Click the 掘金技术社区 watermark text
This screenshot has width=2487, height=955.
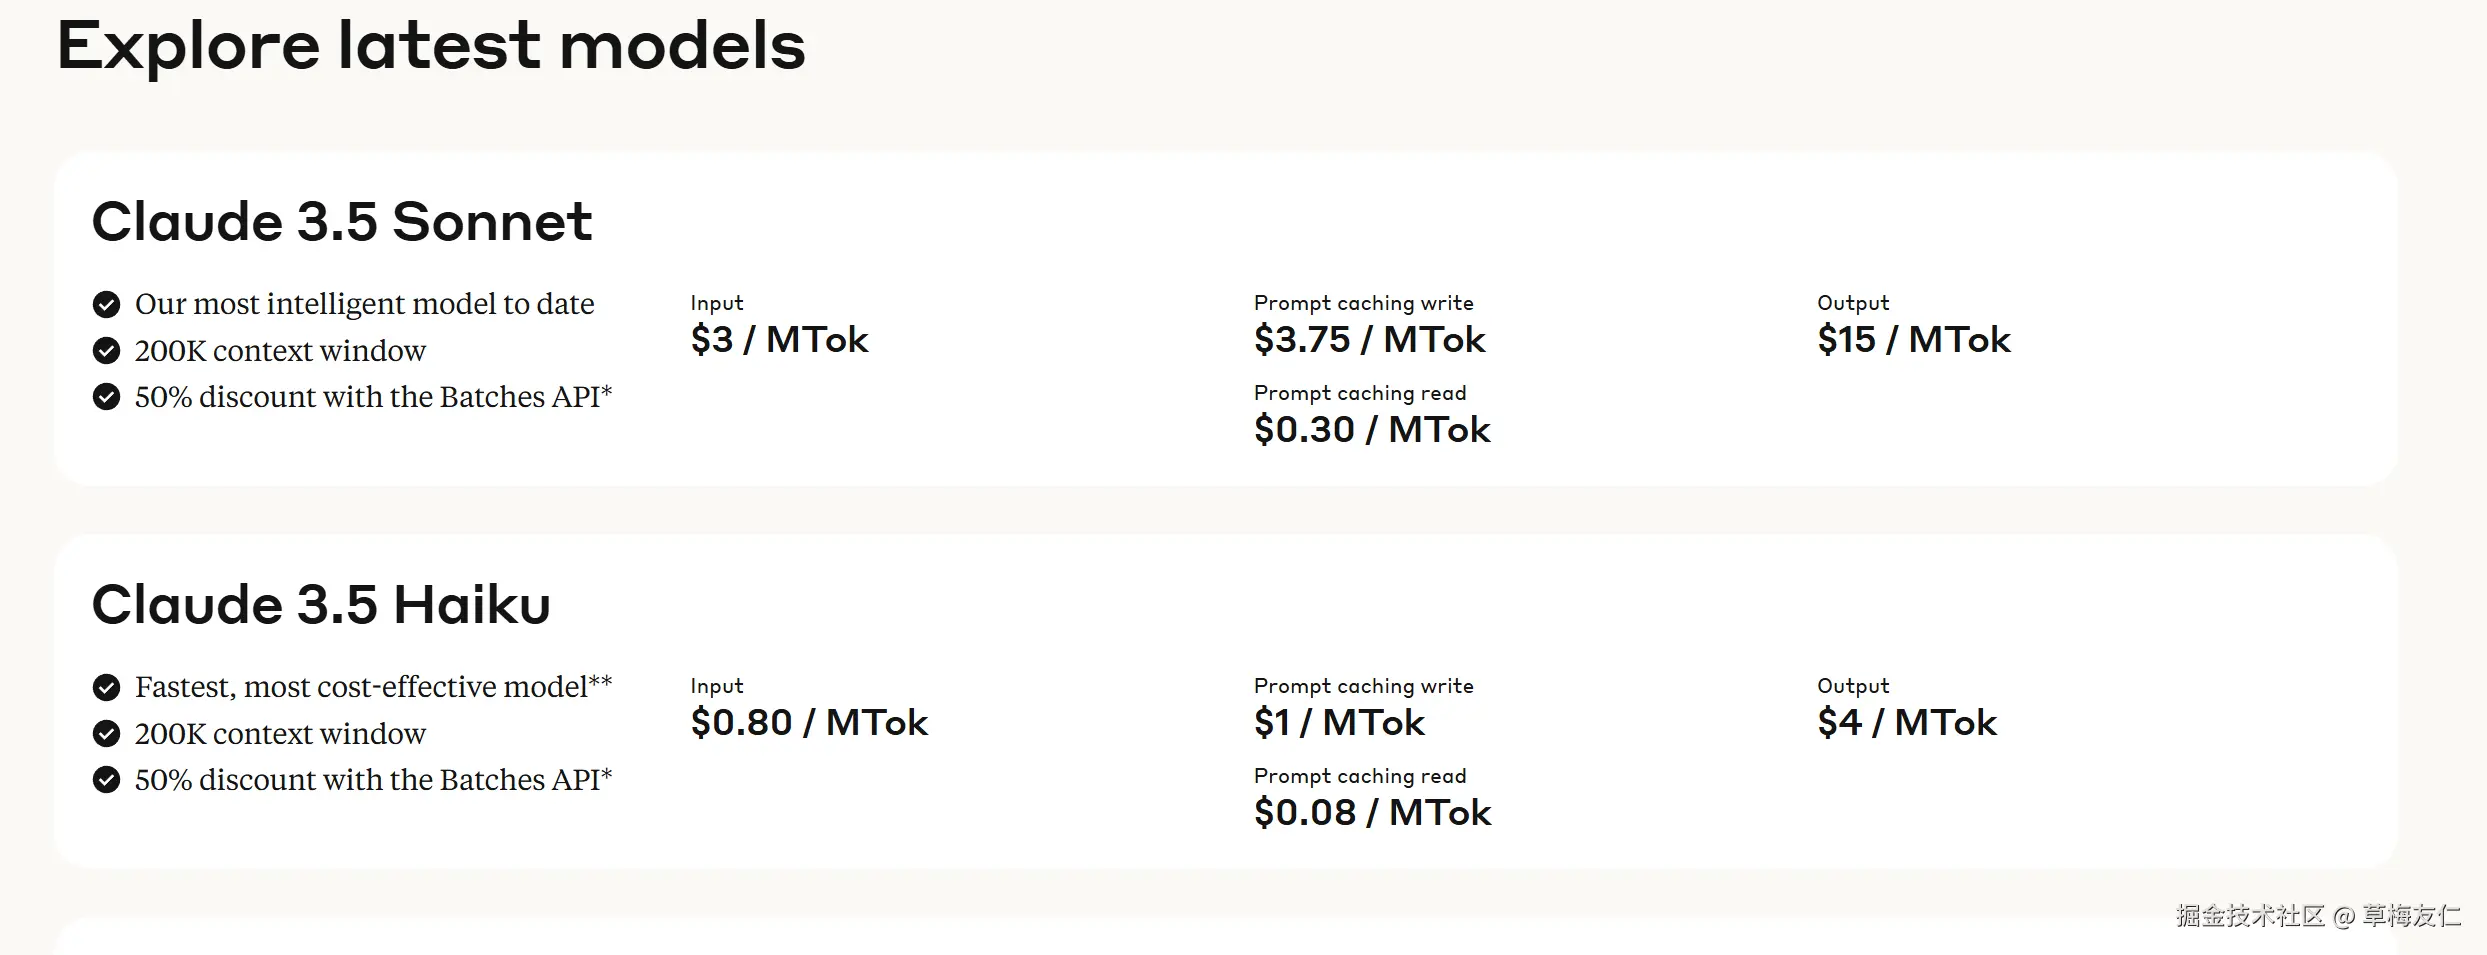point(2250,915)
